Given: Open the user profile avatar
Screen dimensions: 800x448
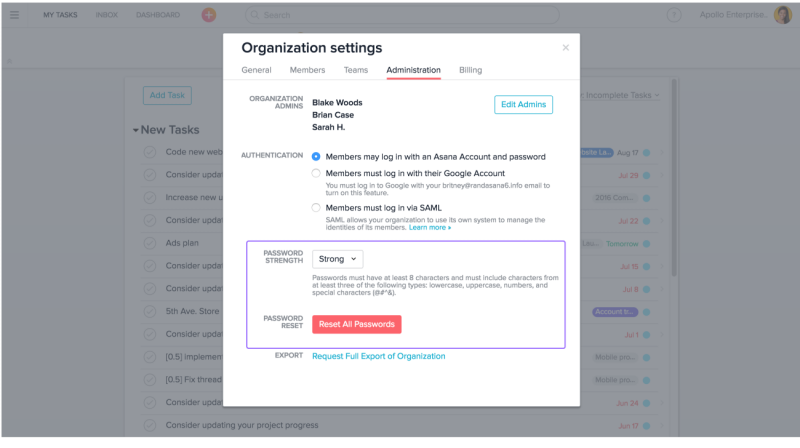Looking at the screenshot, I should (783, 15).
